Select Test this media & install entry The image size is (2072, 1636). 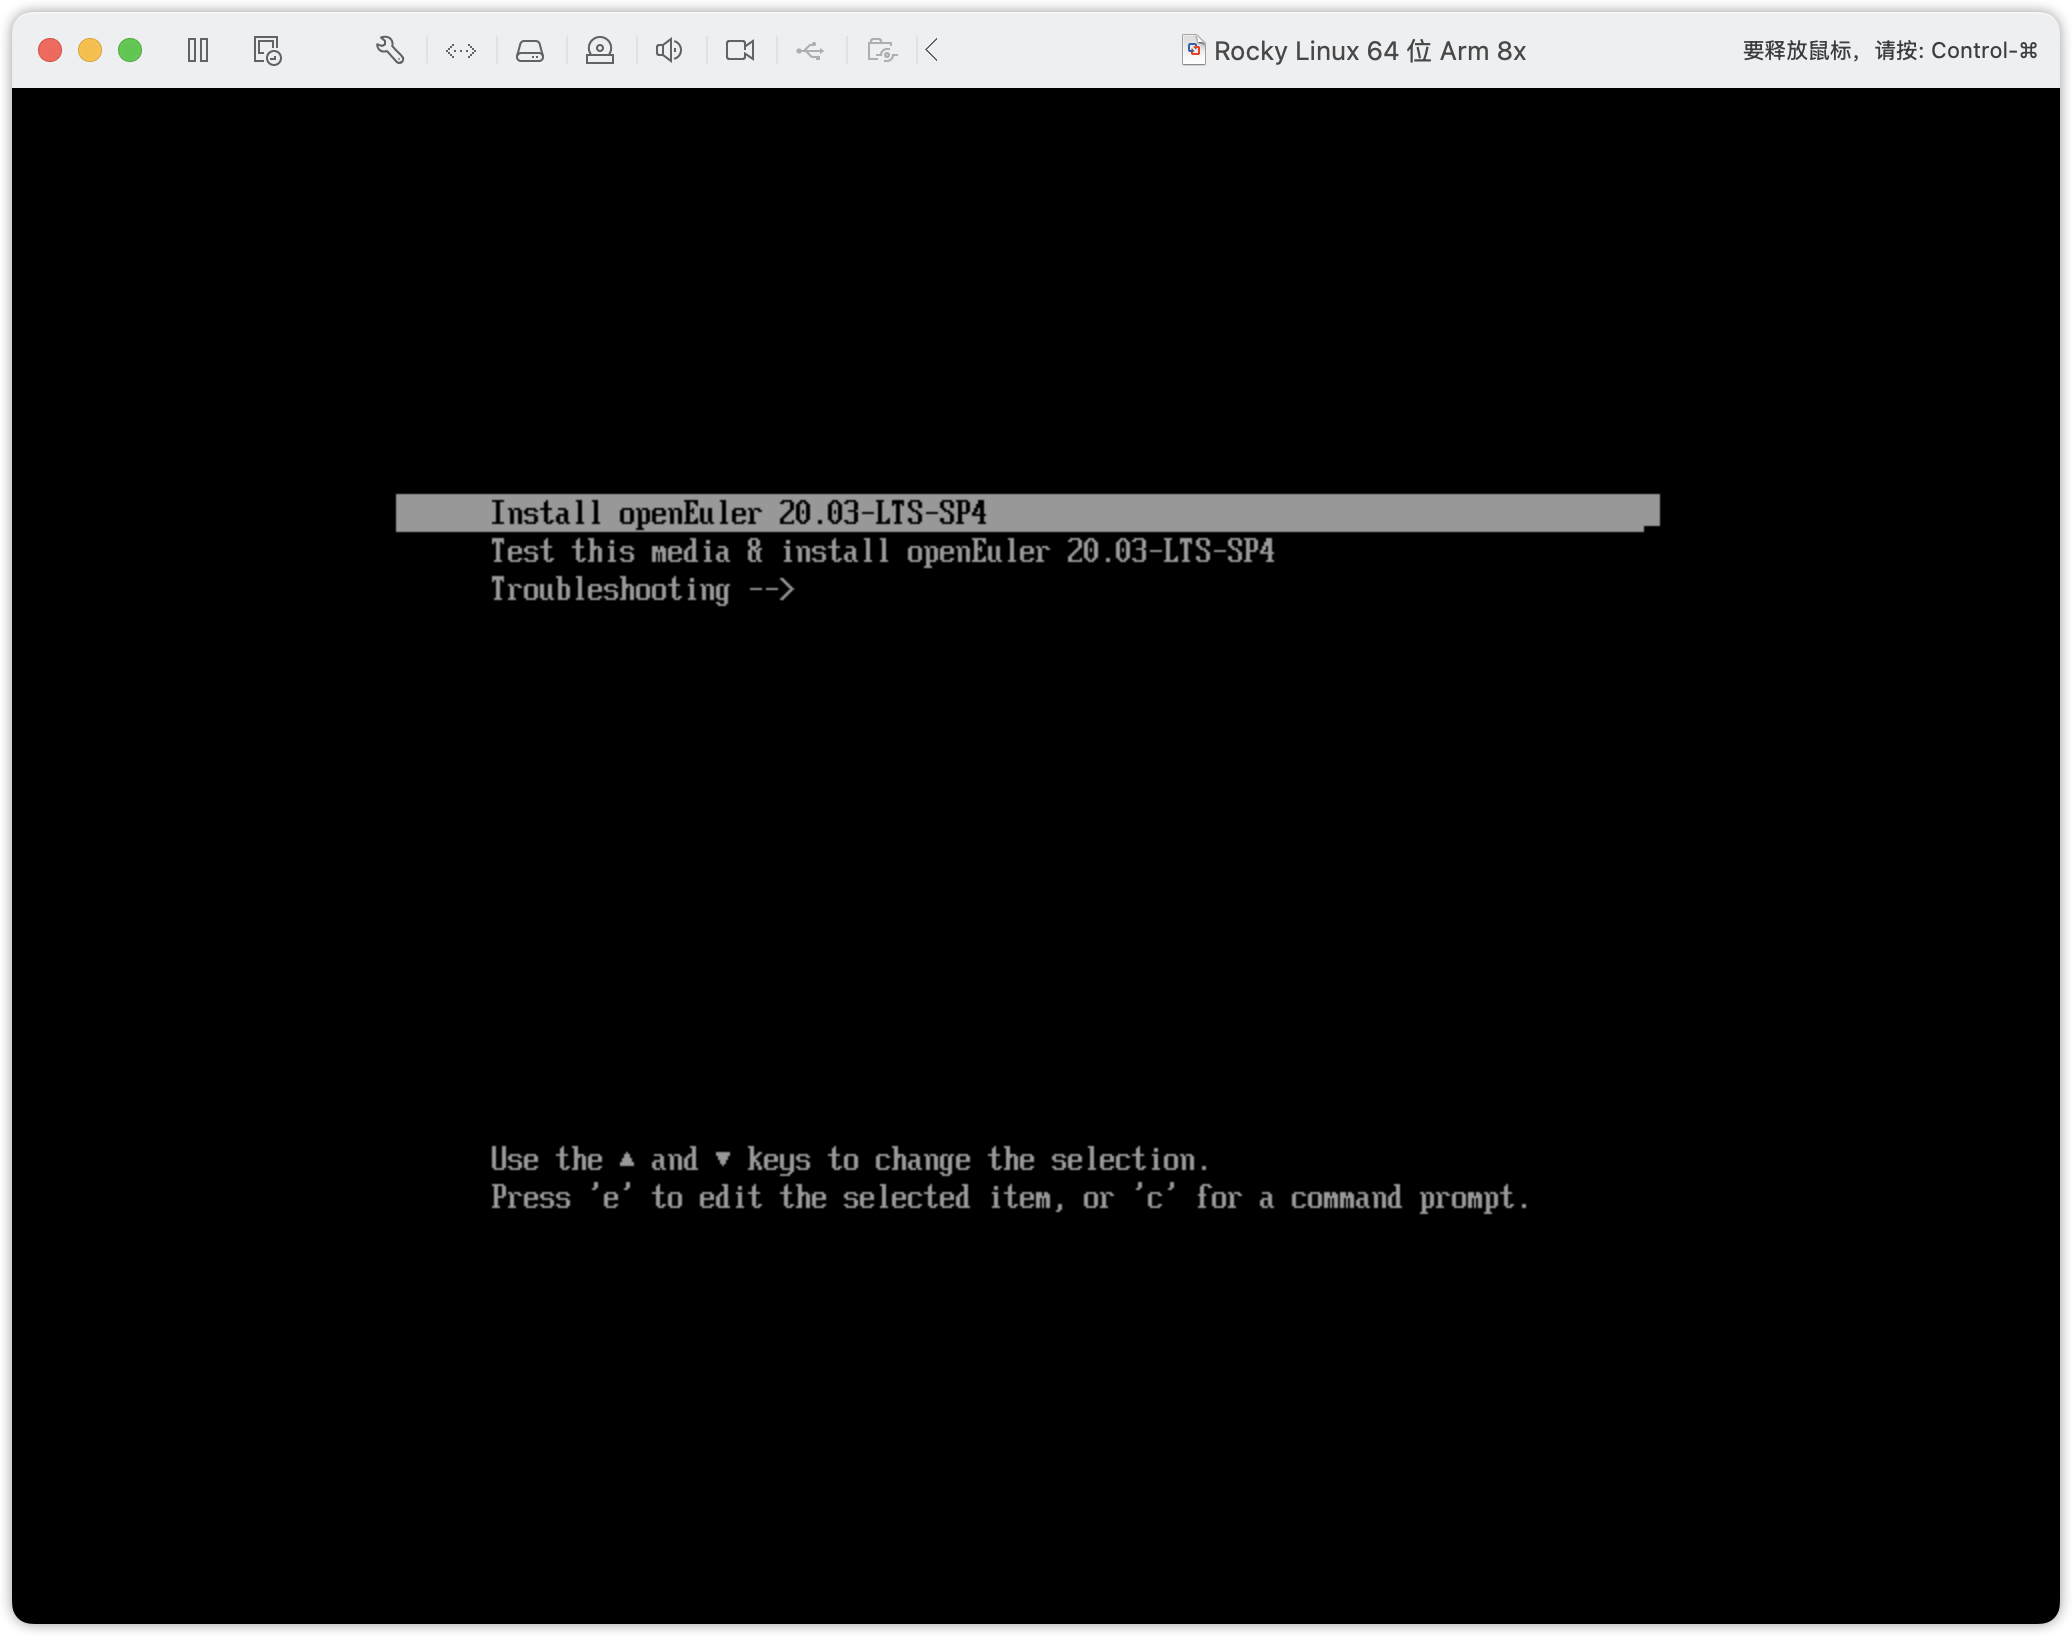tap(881, 551)
